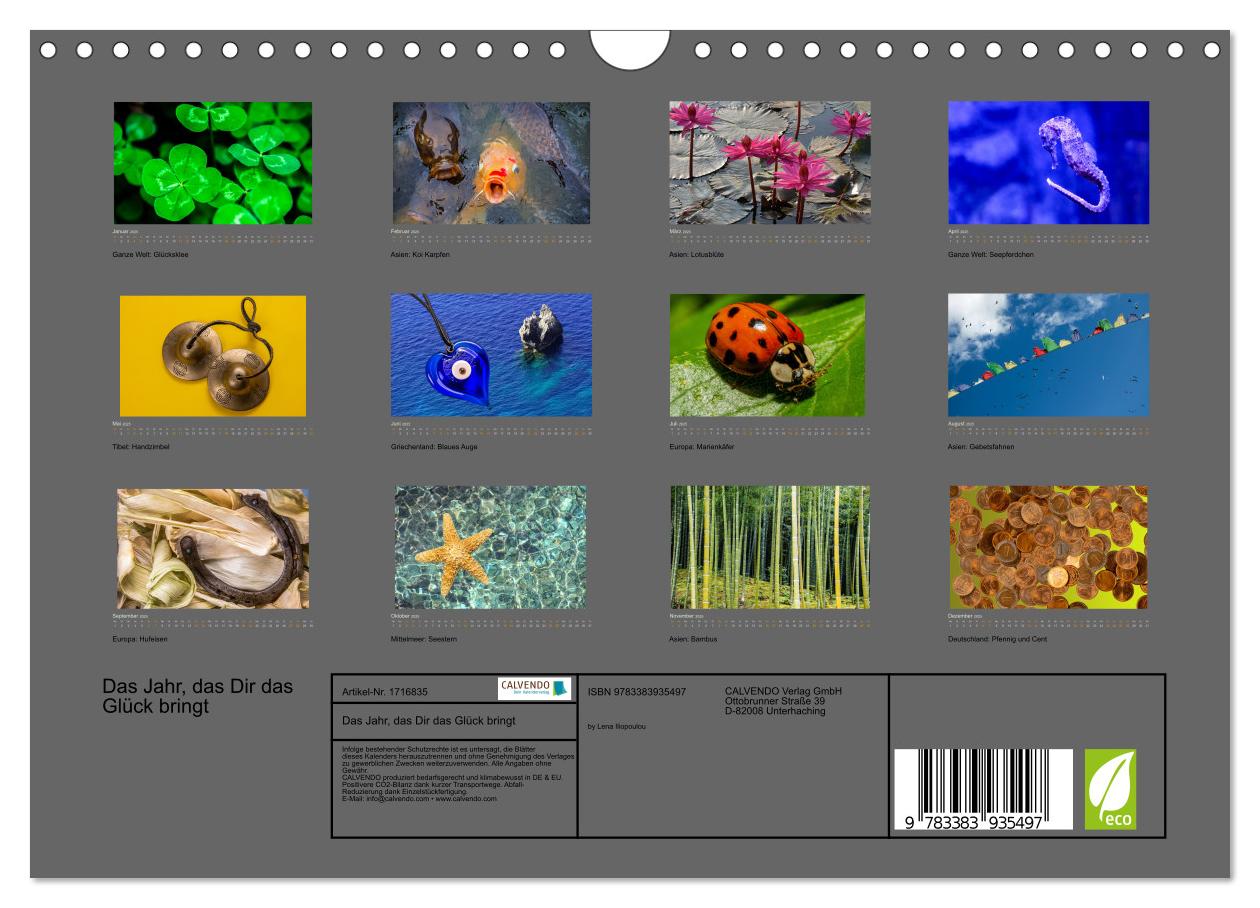Screen dimensions: 1260x908
Task: Click caption 'Deutschland: Pfennig und Cent'
Action: [x=997, y=639]
